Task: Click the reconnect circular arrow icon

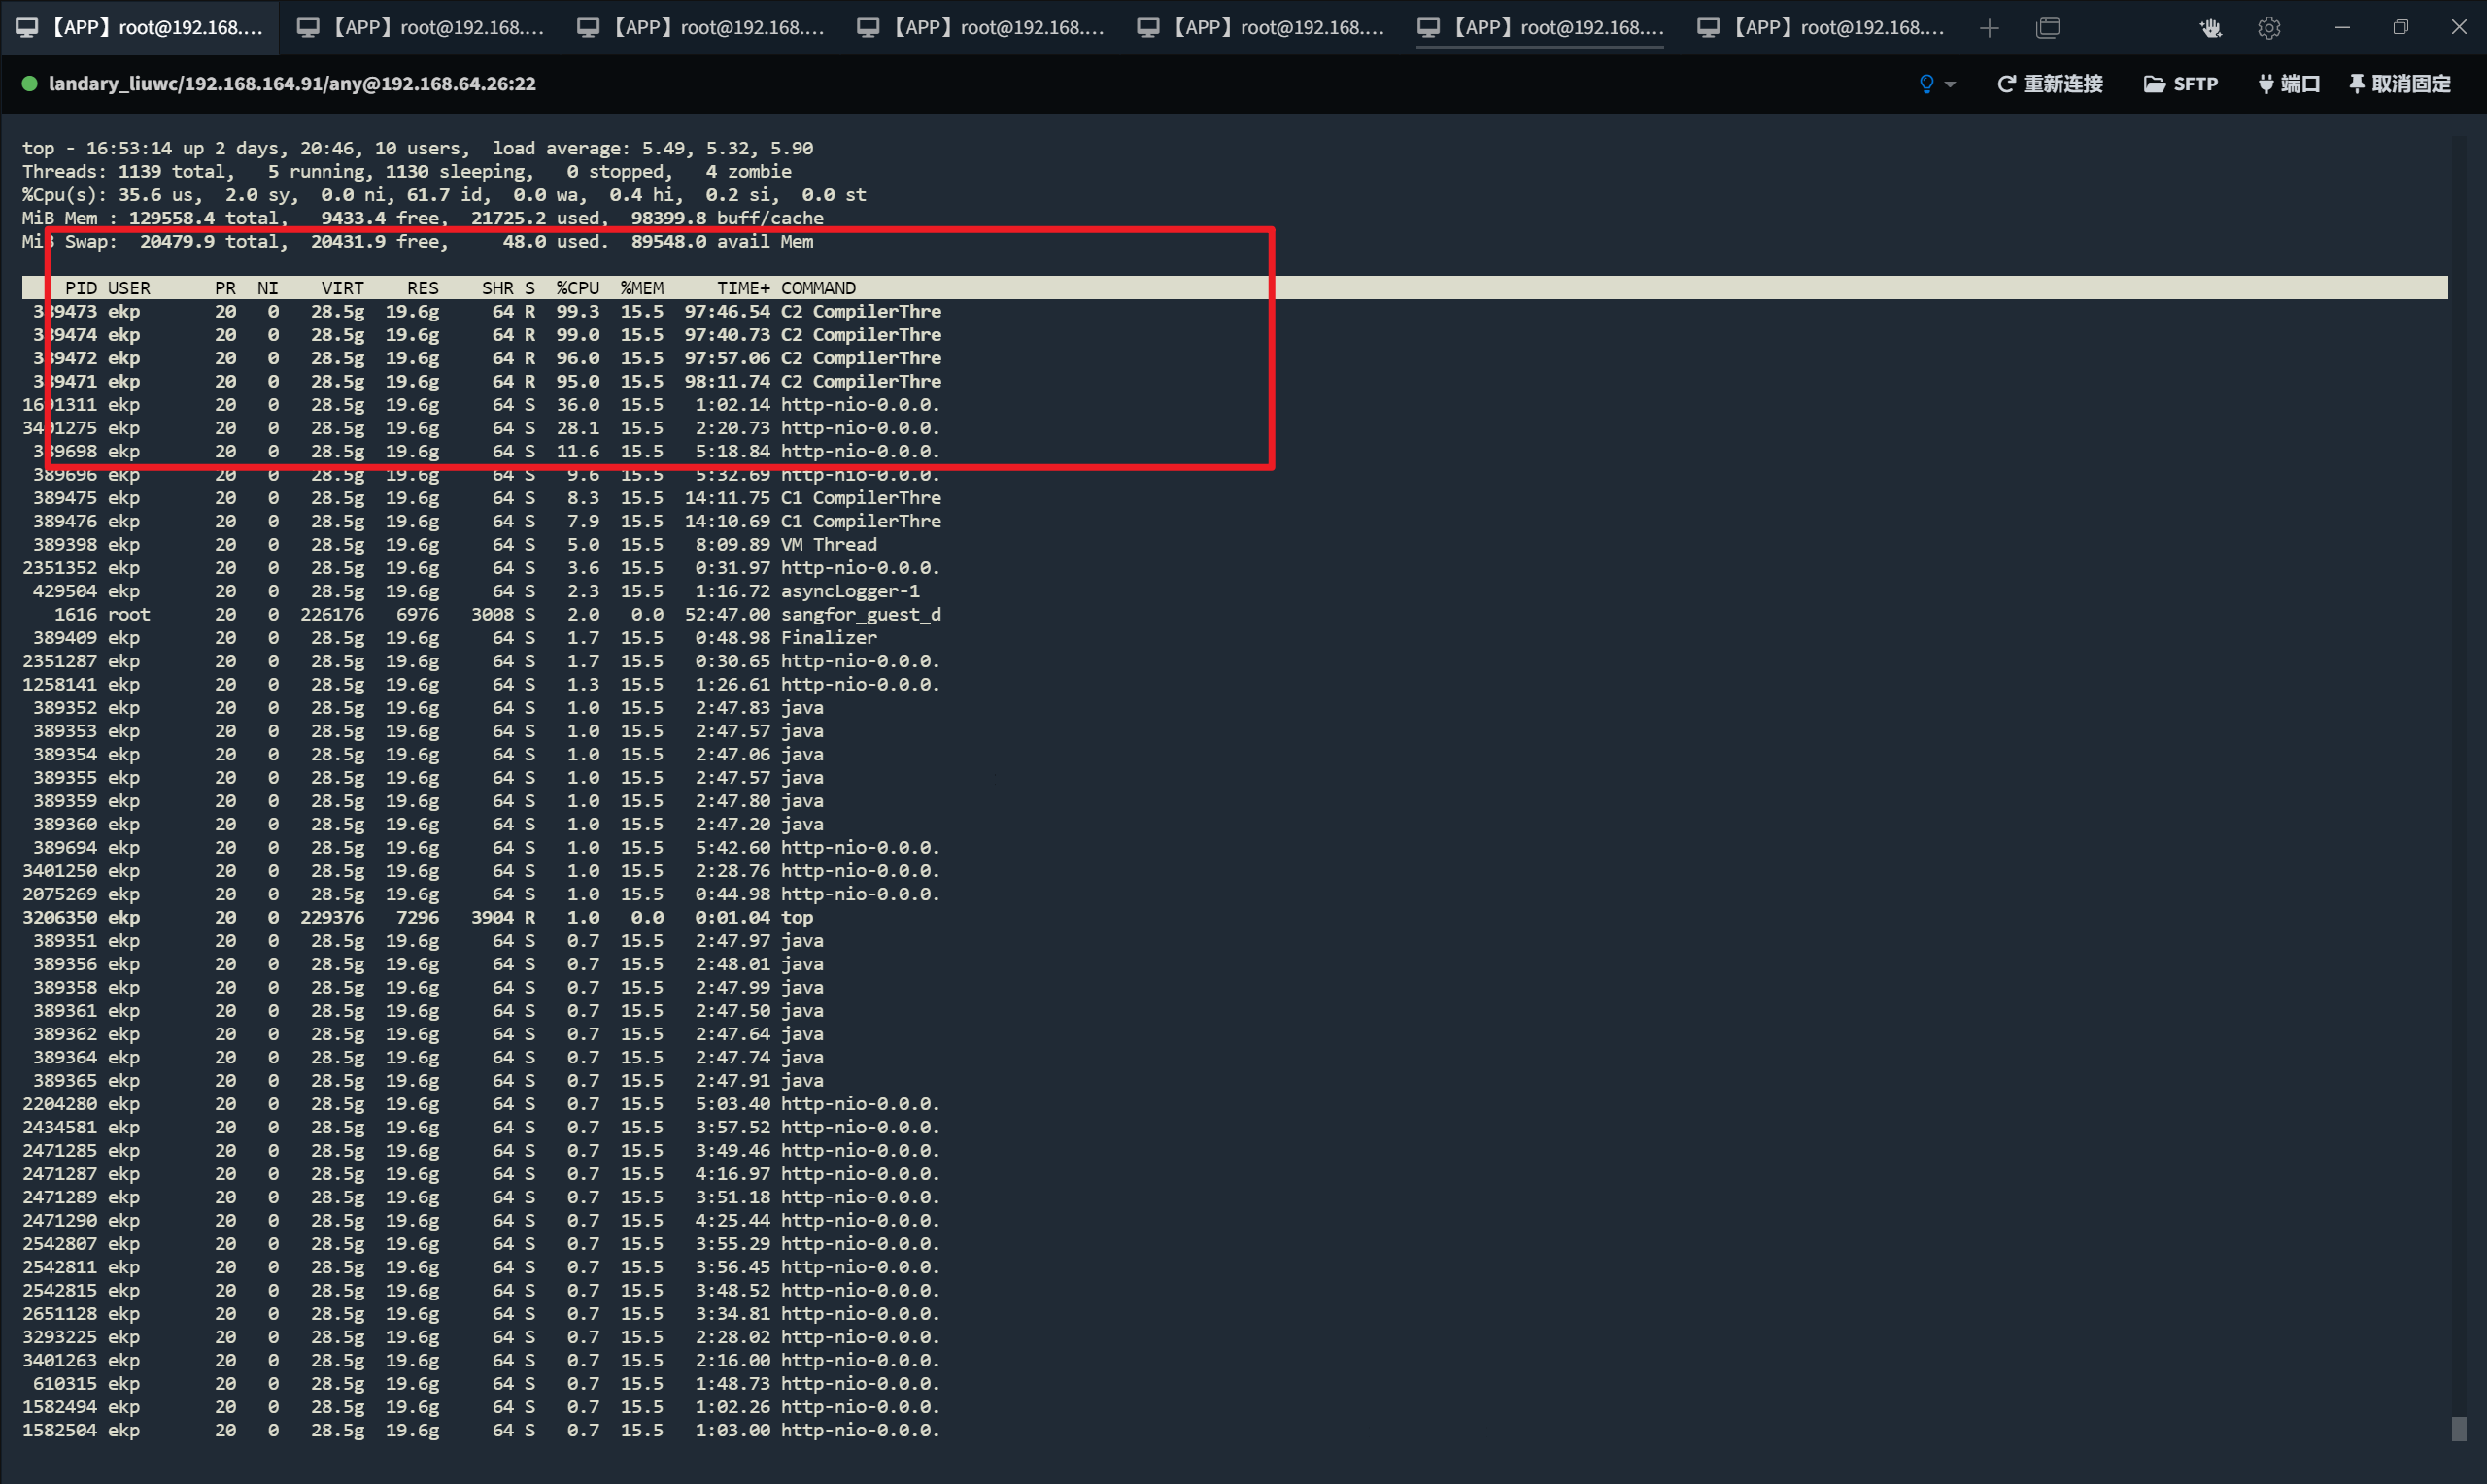Action: 2006,84
